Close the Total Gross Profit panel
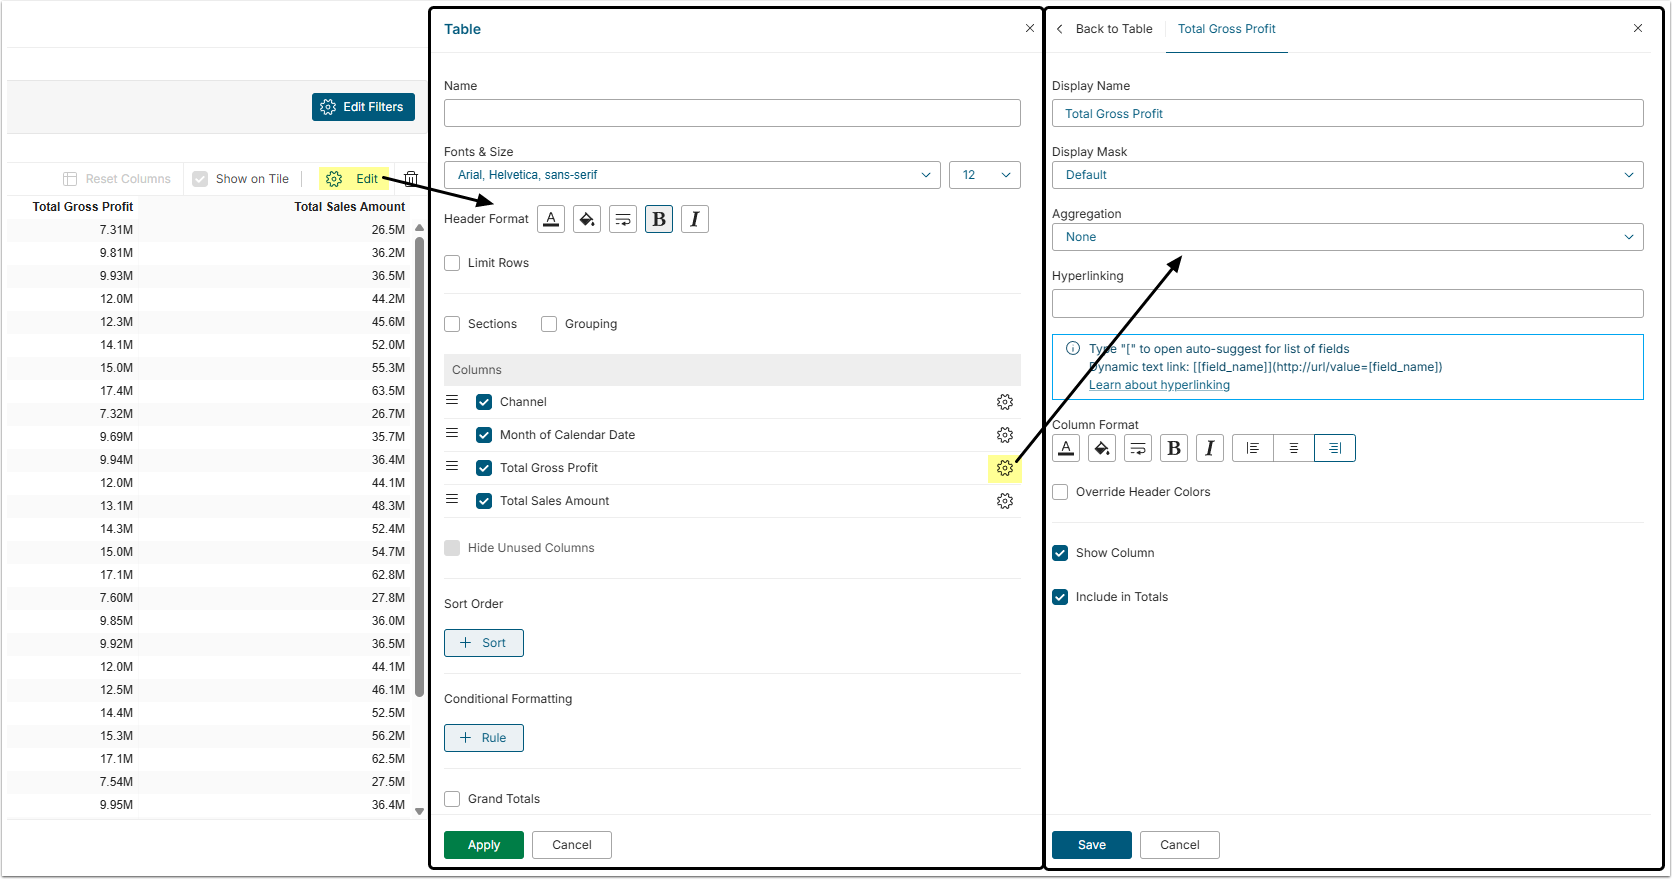 (x=1638, y=28)
